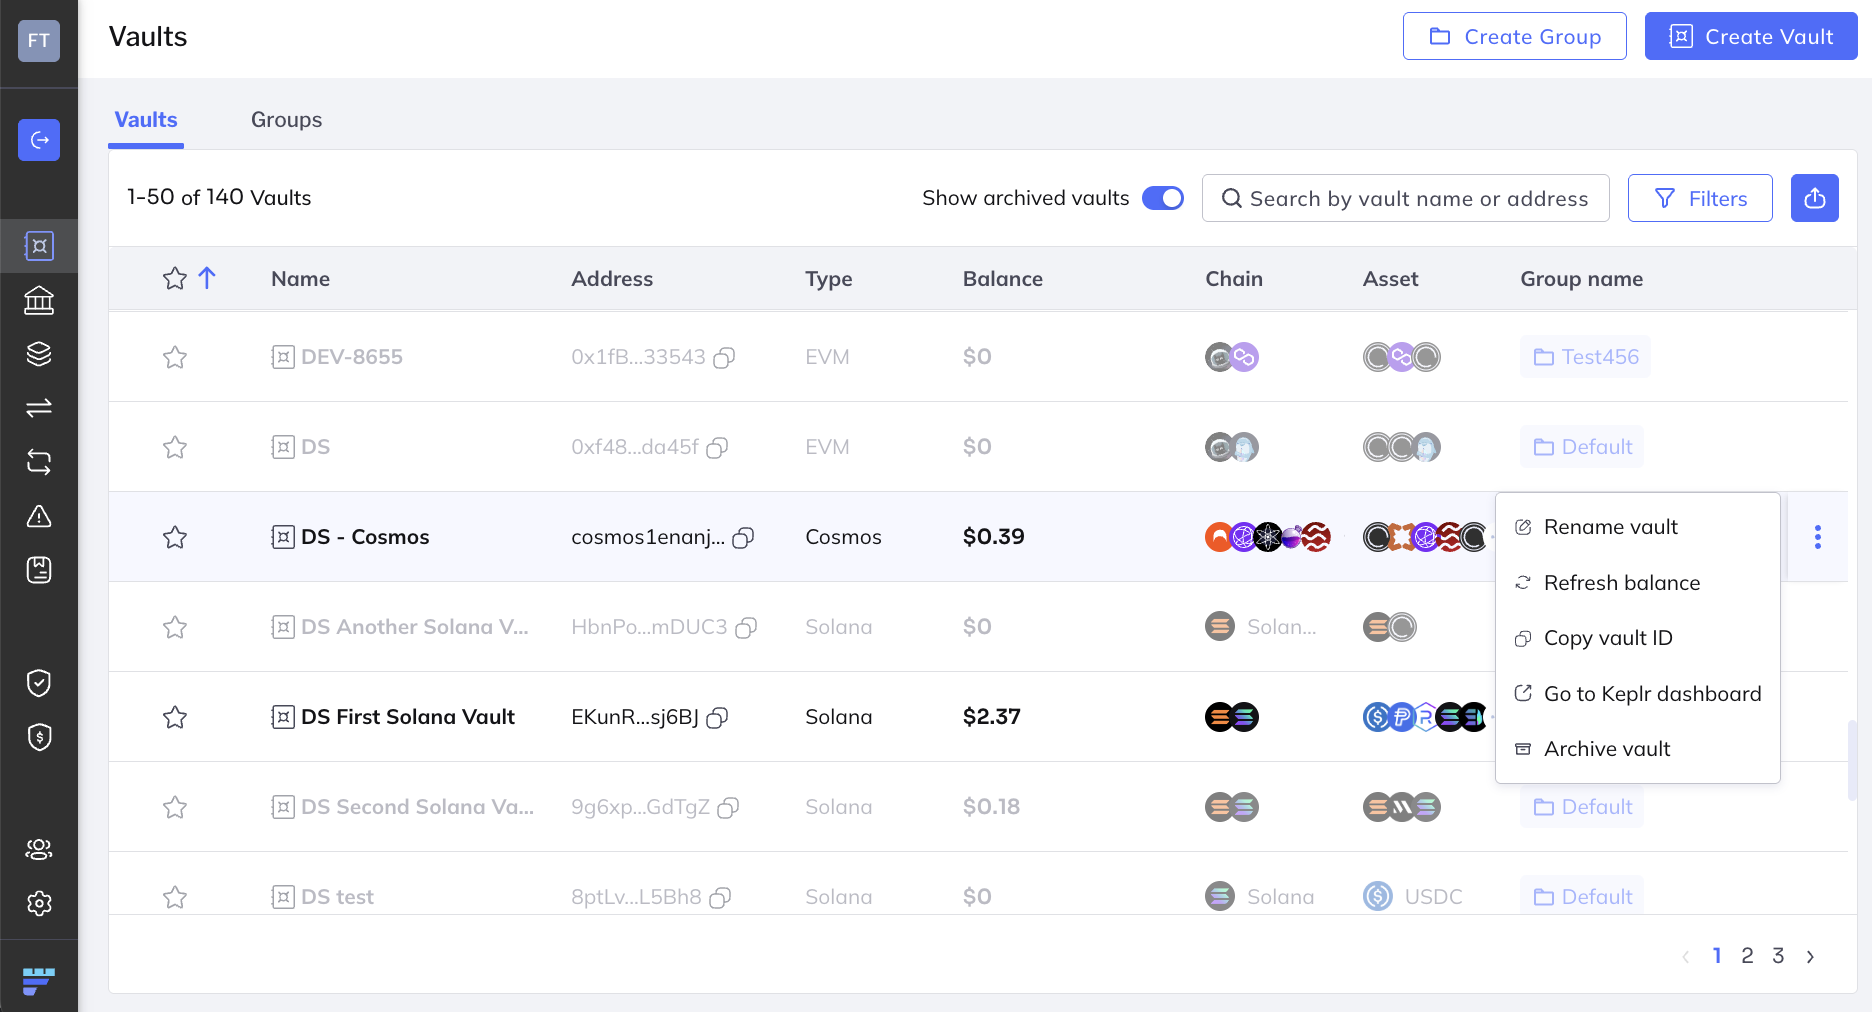Copy the DS - Cosmos vault address

[x=743, y=538]
